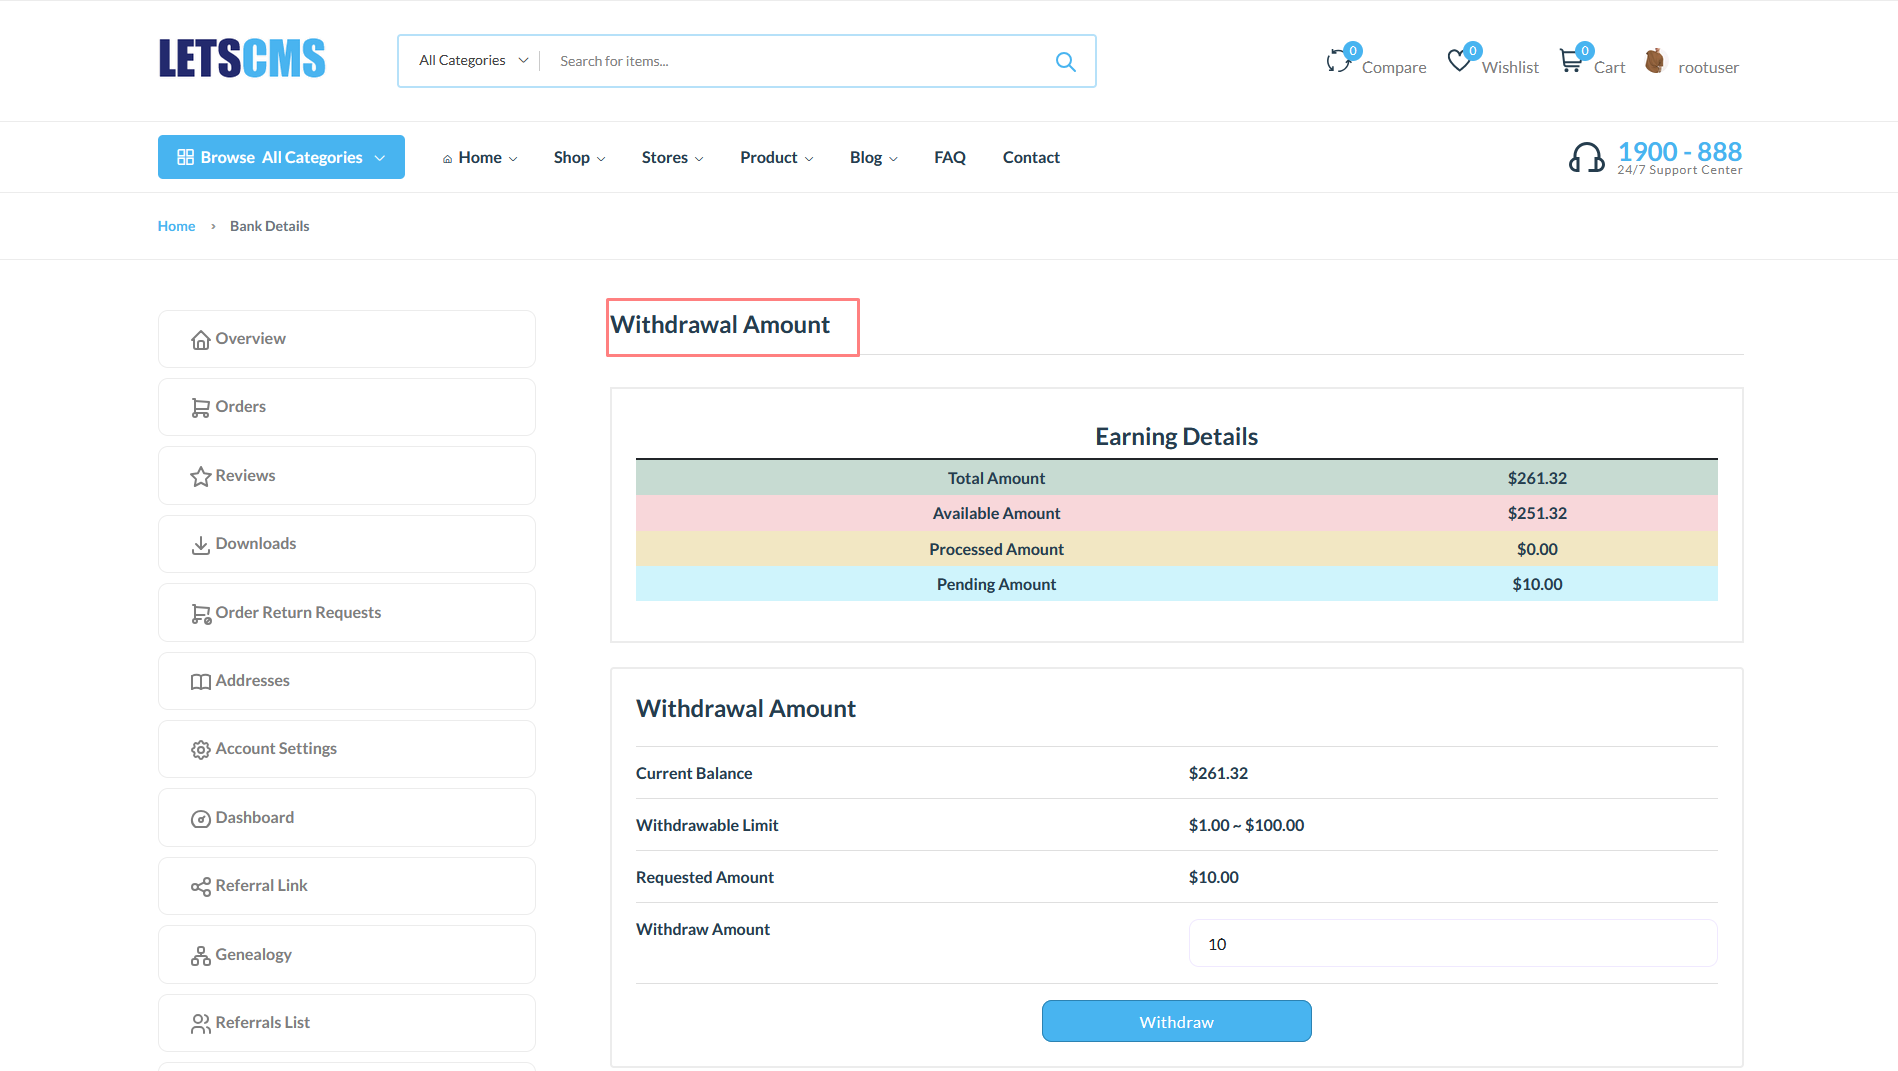Open the Compare icon in header
This screenshot has width=1898, height=1071.
(1338, 61)
